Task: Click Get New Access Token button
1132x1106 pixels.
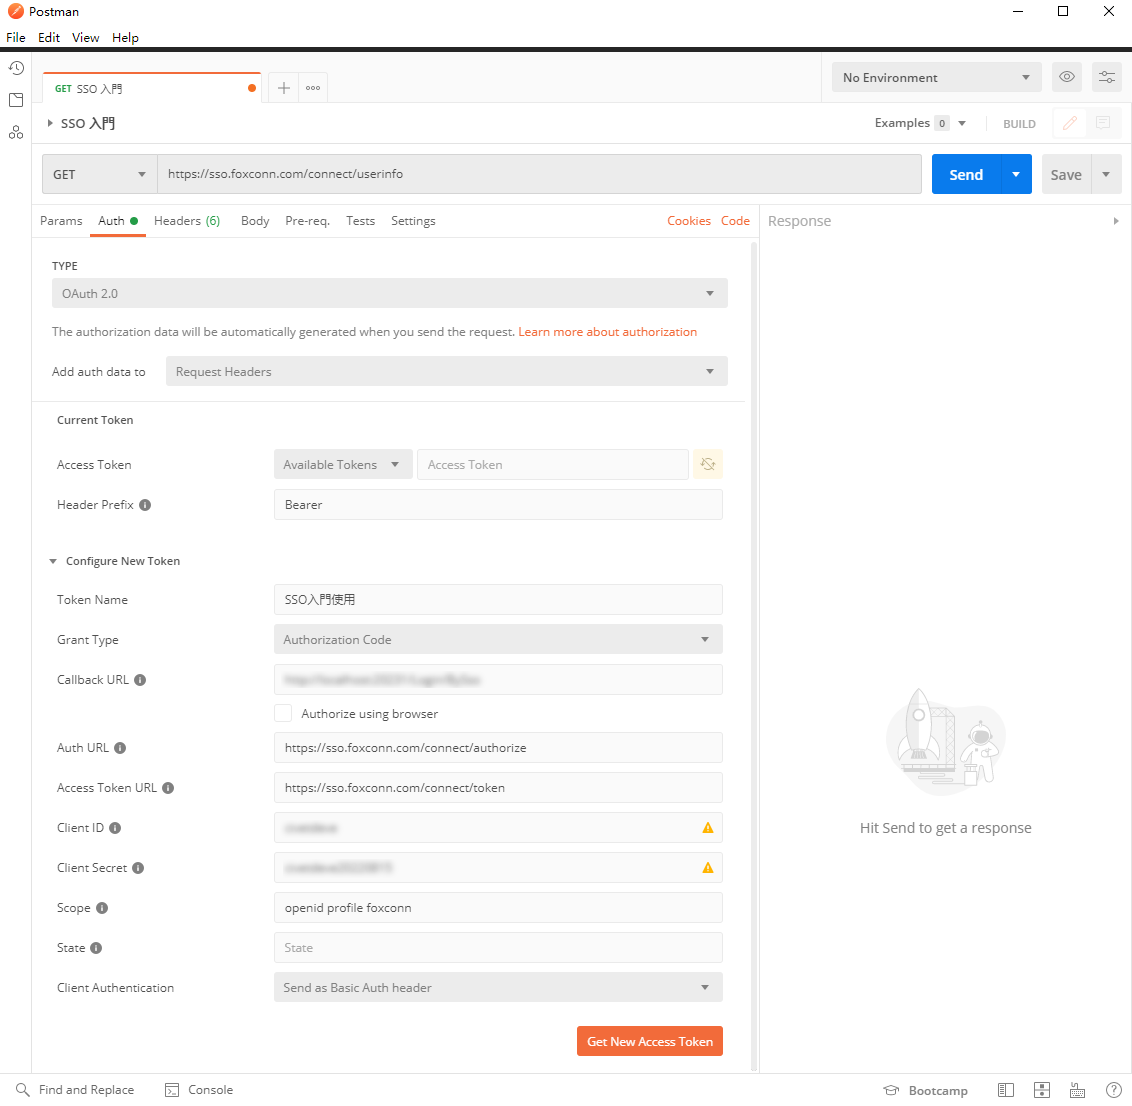Action: coord(650,1041)
